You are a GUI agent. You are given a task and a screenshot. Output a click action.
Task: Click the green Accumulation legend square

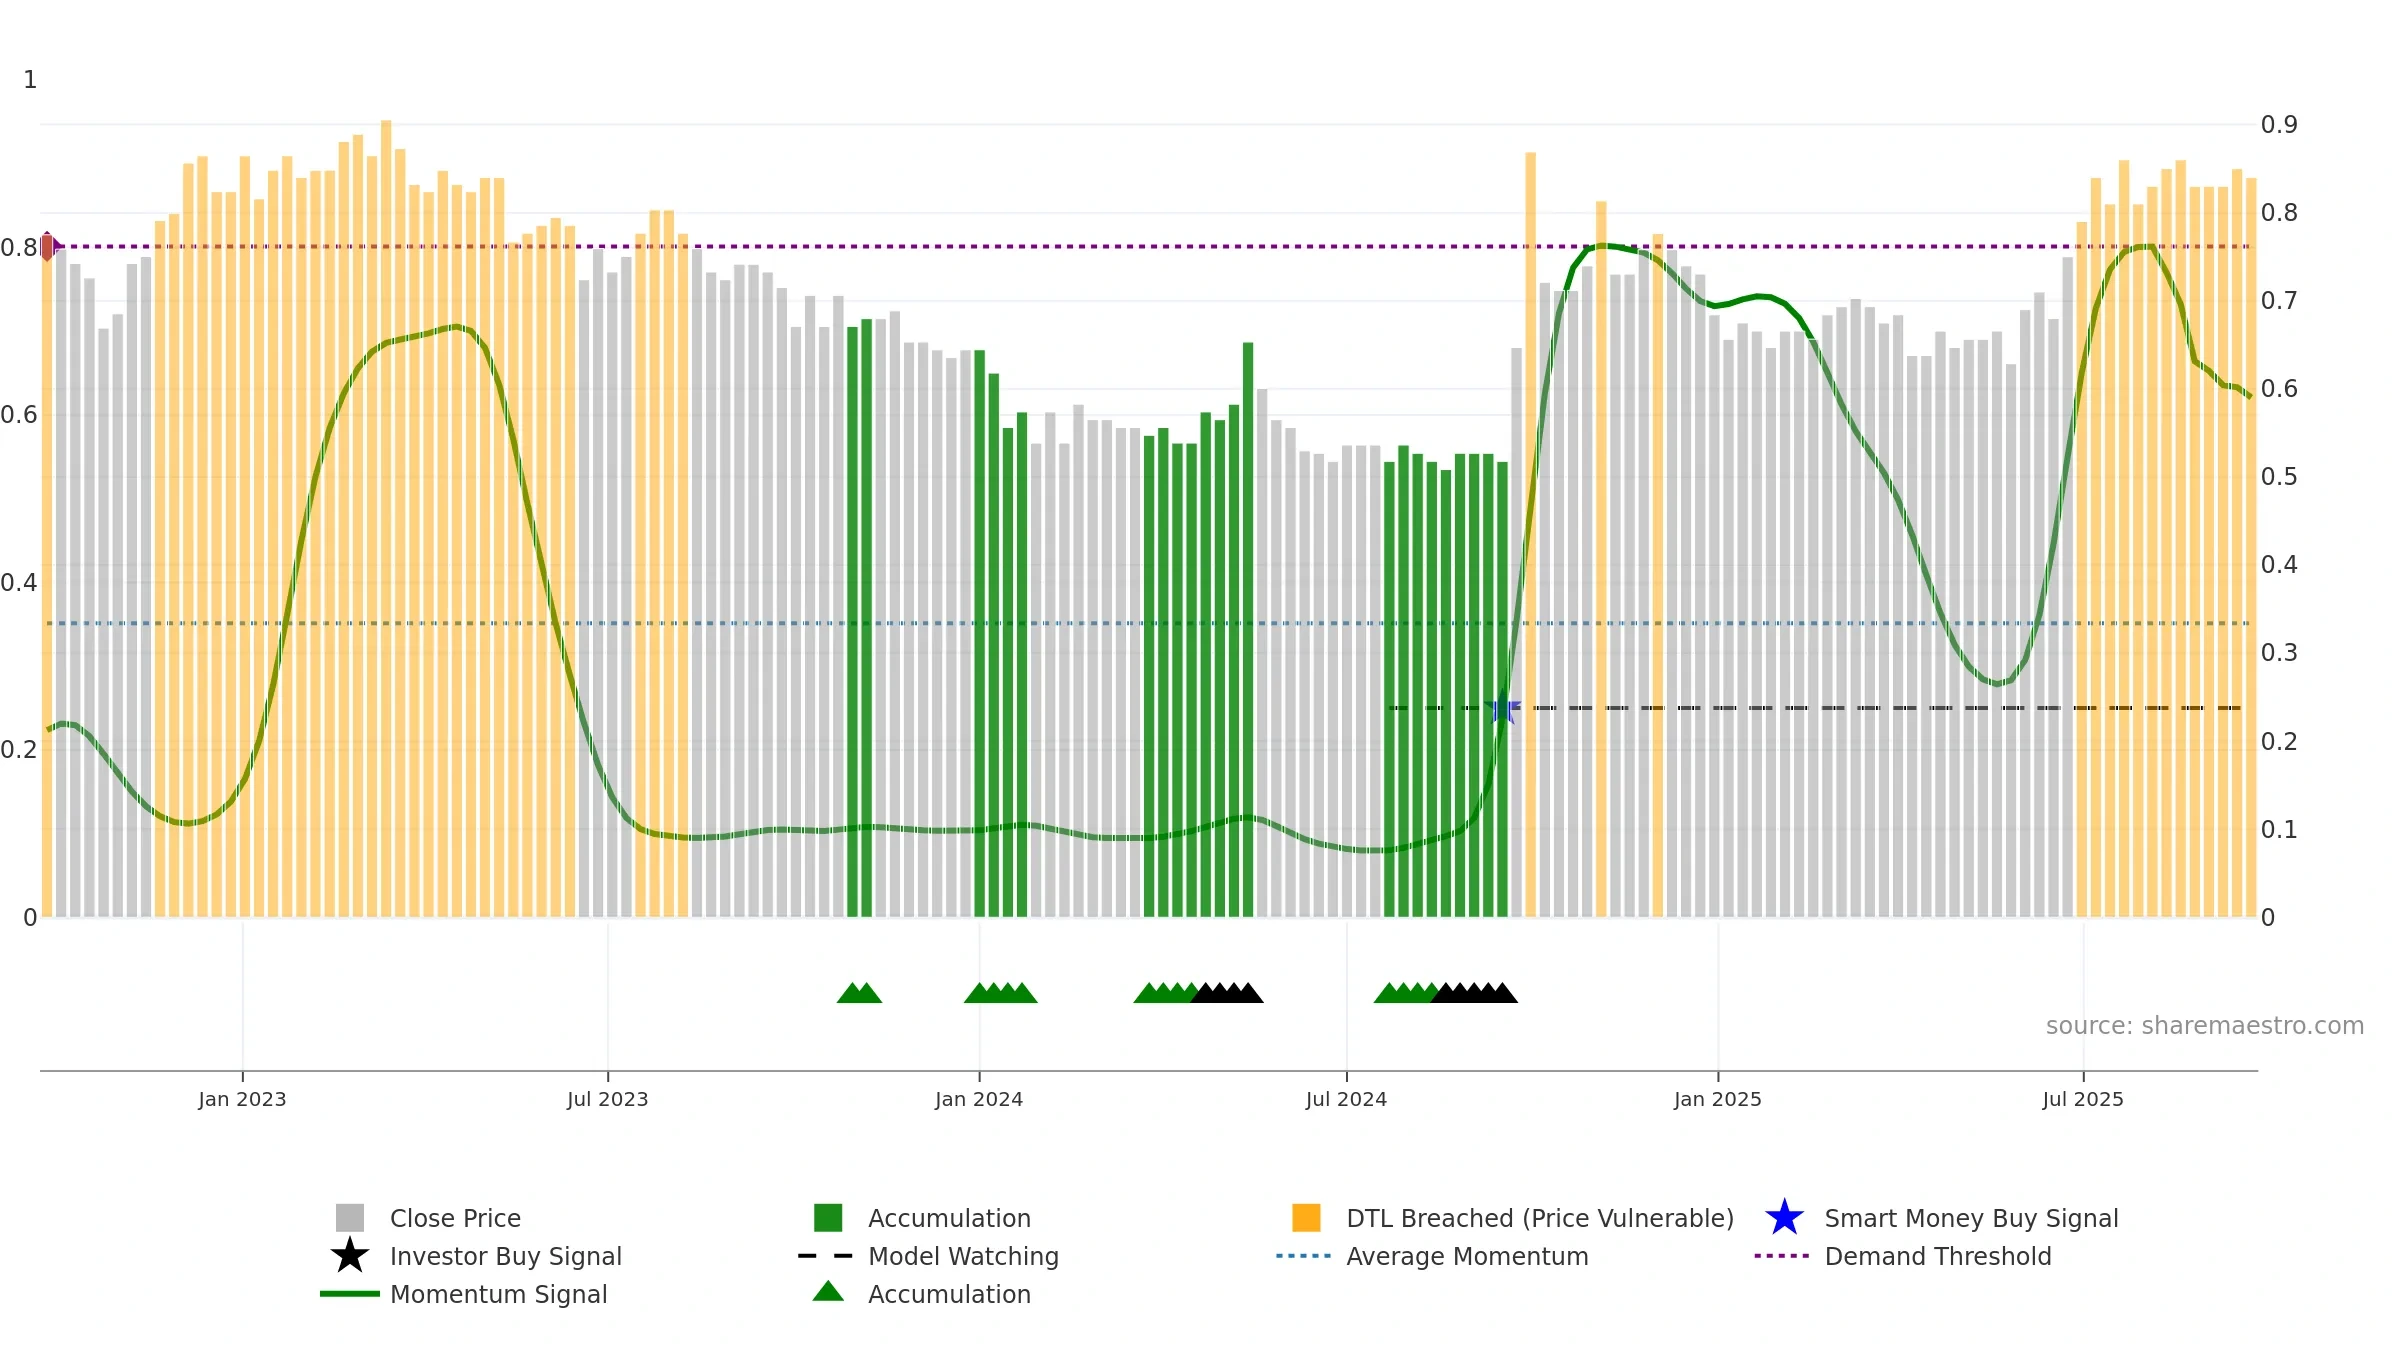828,1217
